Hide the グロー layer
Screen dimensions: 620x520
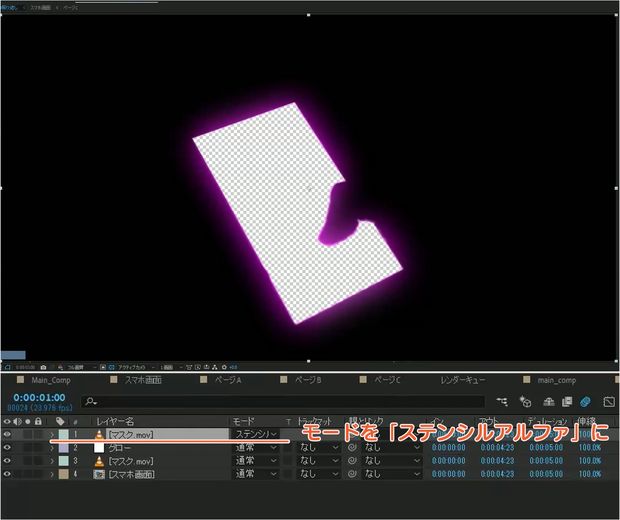[x=7, y=448]
